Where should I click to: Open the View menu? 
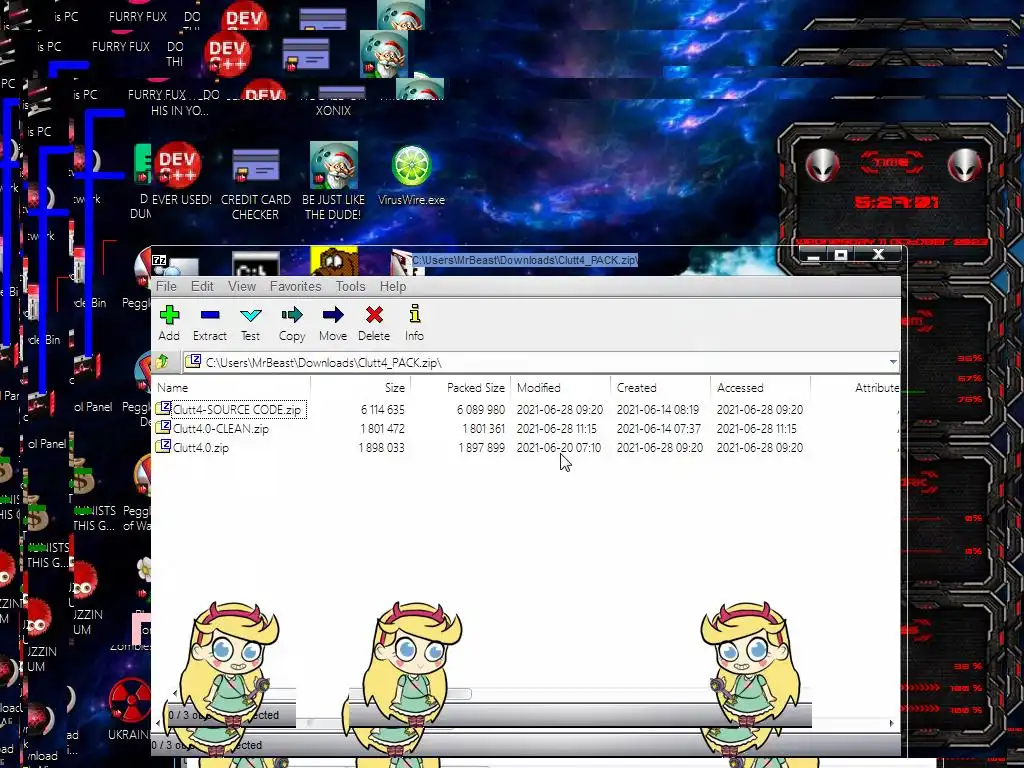pyautogui.click(x=242, y=286)
